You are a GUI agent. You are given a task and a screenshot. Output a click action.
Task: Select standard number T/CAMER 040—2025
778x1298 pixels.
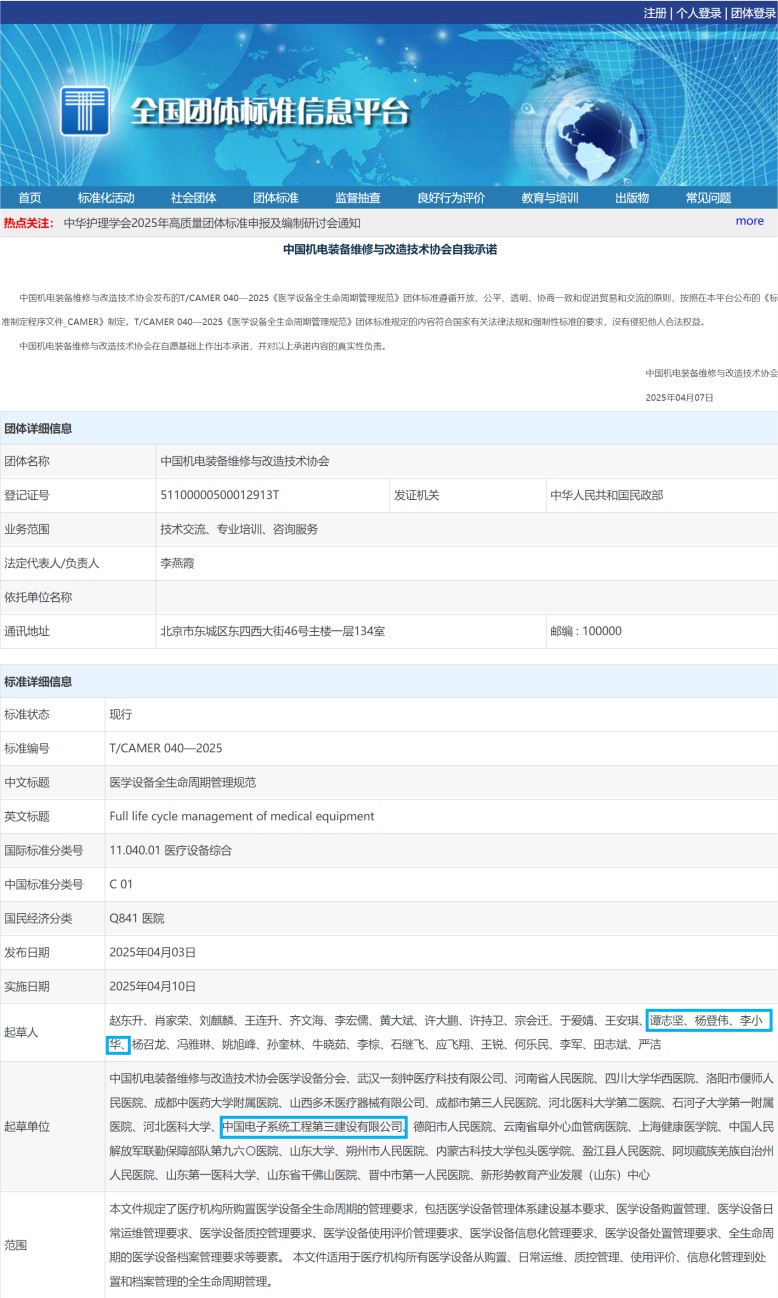pos(166,748)
